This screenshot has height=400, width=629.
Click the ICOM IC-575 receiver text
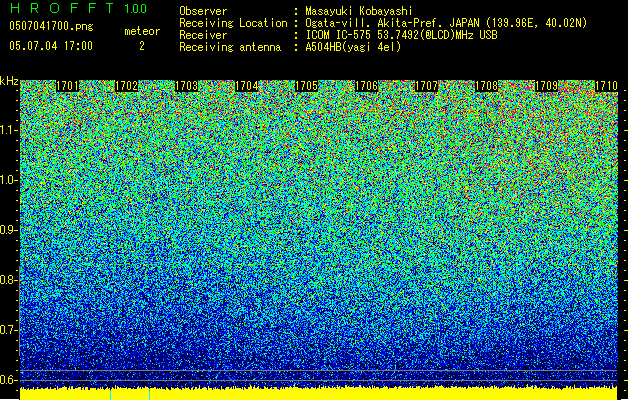[x=401, y=35]
